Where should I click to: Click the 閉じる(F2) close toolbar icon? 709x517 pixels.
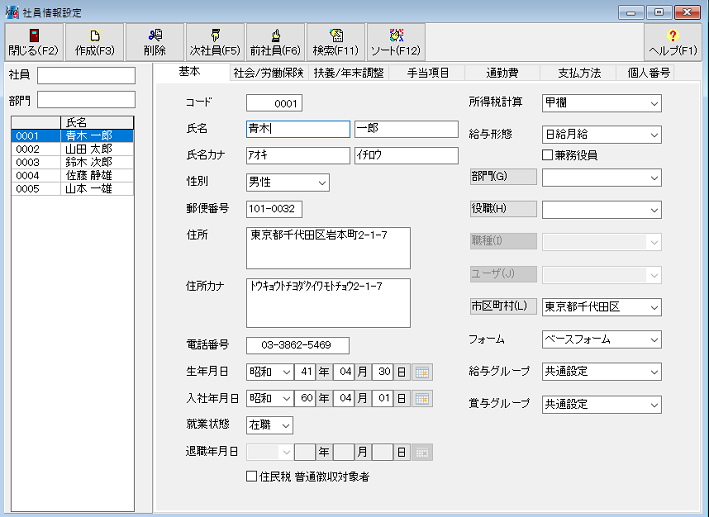point(34,42)
